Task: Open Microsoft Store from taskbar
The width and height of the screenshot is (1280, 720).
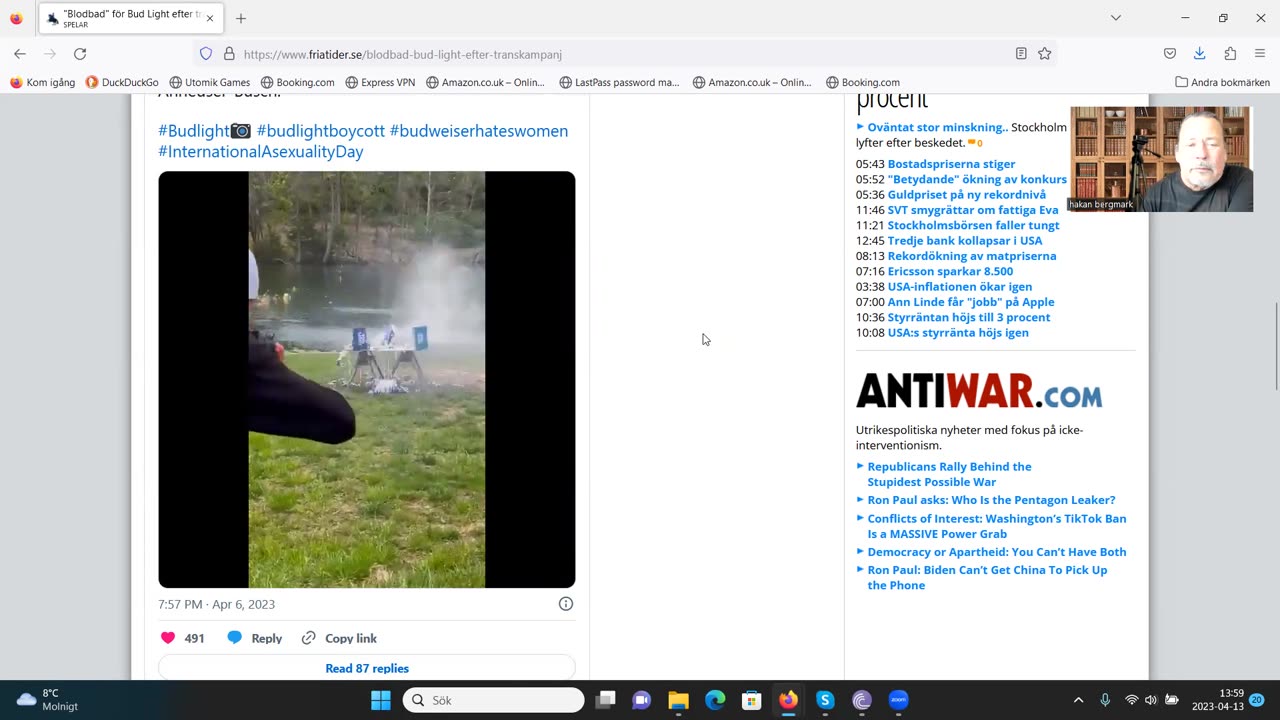Action: click(x=752, y=700)
